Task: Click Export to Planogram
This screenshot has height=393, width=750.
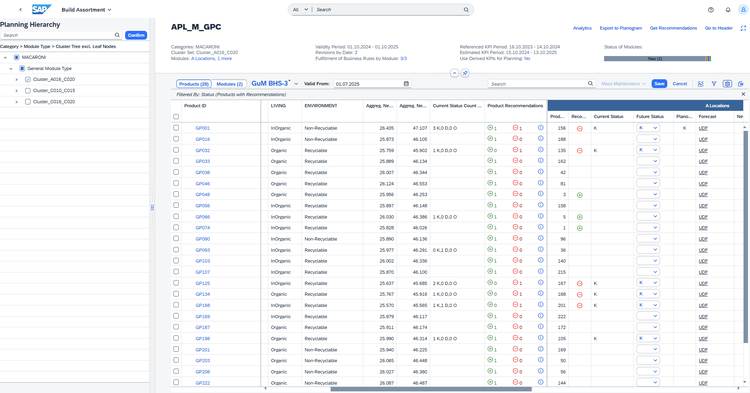Action: [620, 28]
